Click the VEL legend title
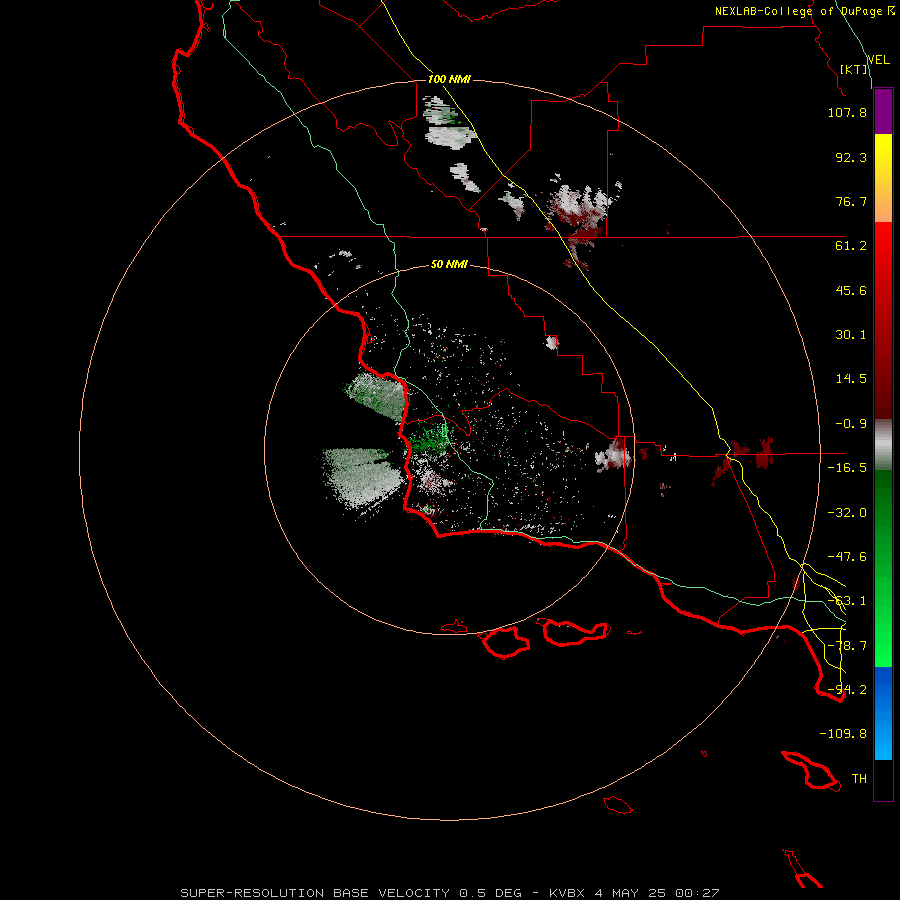 click(x=878, y=60)
